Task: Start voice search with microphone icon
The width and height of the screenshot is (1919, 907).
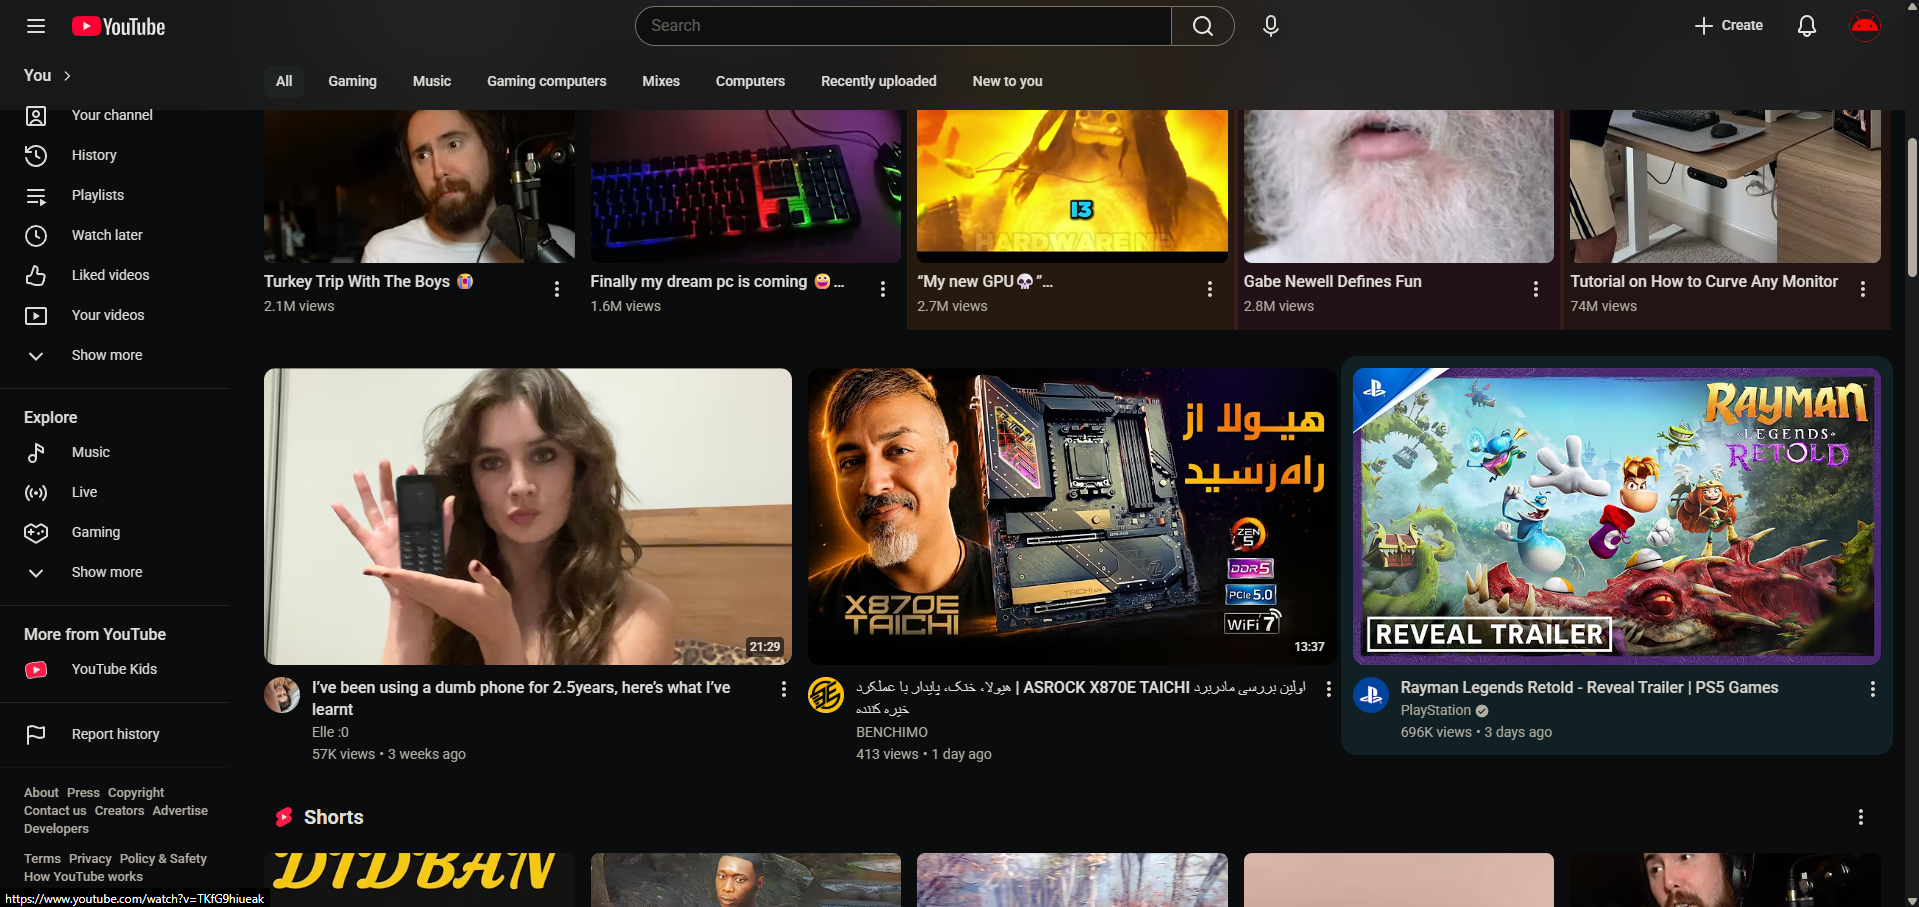Action: point(1270,26)
